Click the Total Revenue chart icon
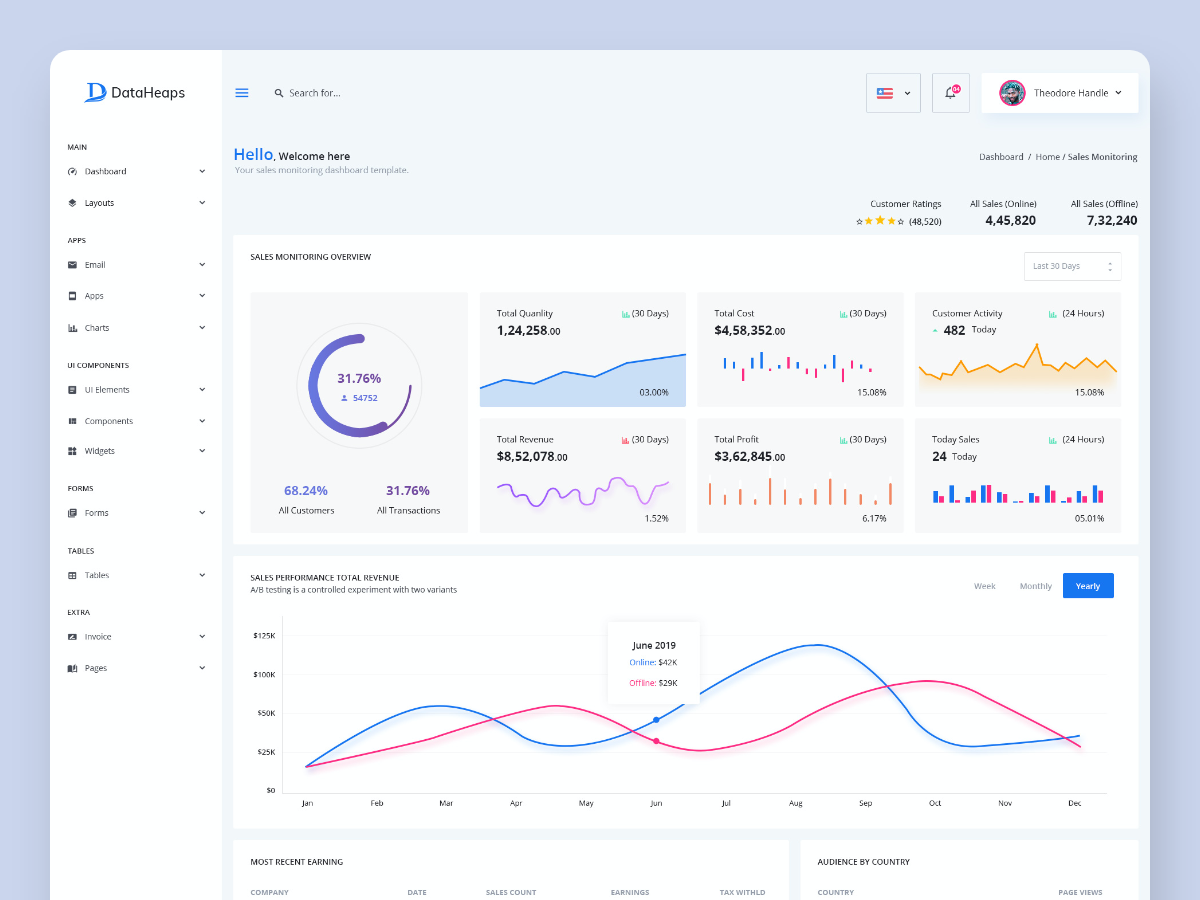 pos(626,440)
